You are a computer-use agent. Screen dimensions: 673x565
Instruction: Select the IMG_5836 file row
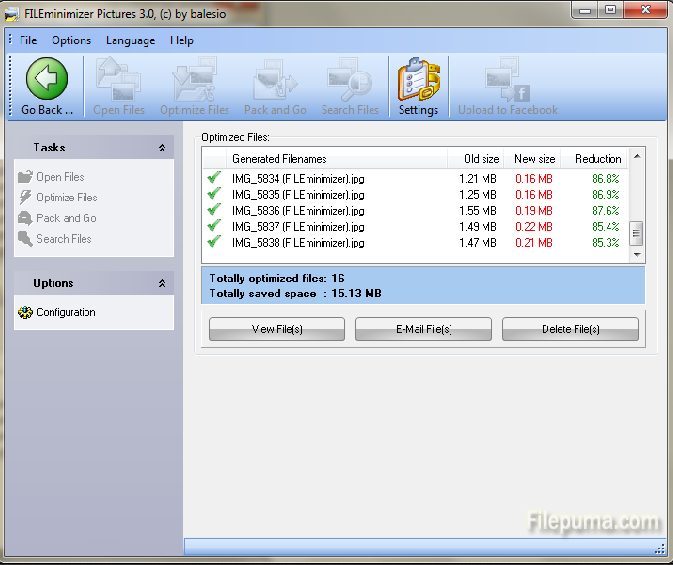tap(298, 211)
